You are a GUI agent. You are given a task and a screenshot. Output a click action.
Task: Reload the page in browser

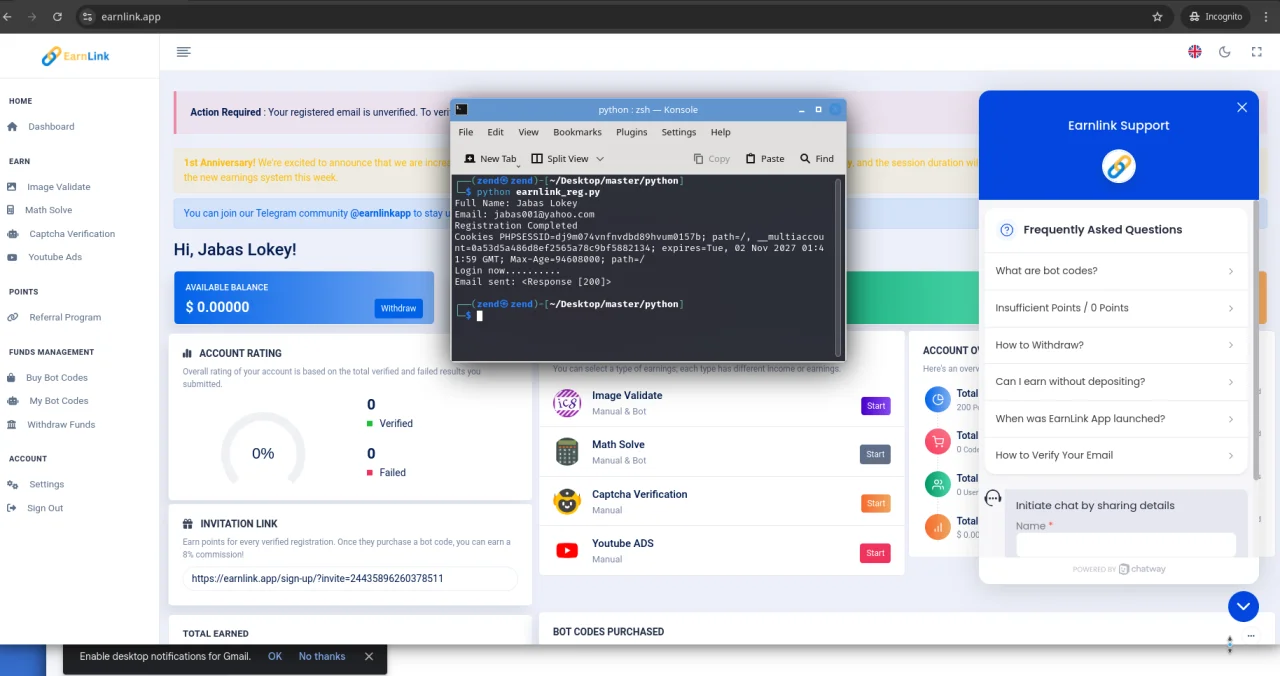(x=57, y=17)
